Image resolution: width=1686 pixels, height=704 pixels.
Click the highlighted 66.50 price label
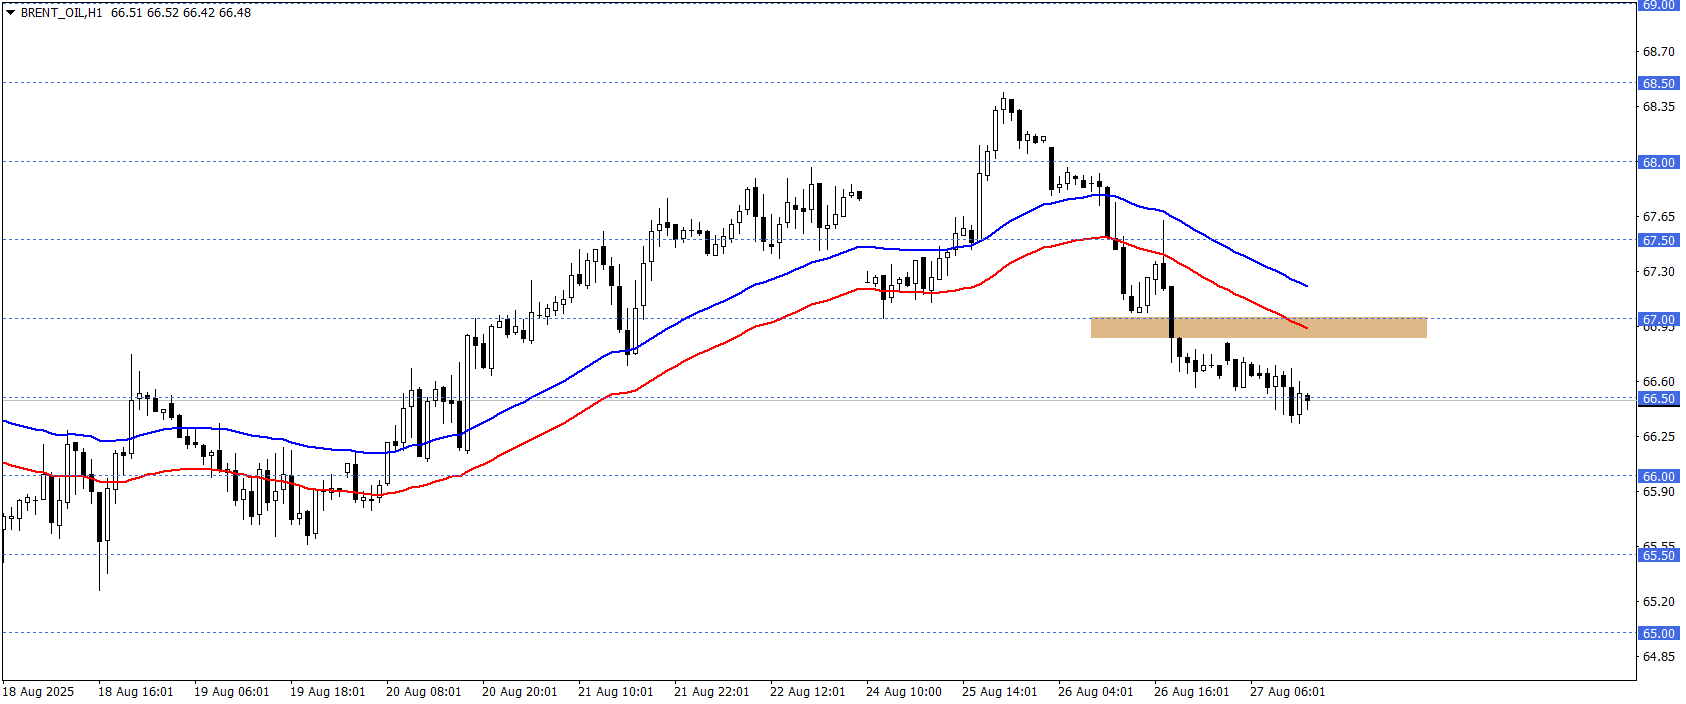pyautogui.click(x=1658, y=398)
